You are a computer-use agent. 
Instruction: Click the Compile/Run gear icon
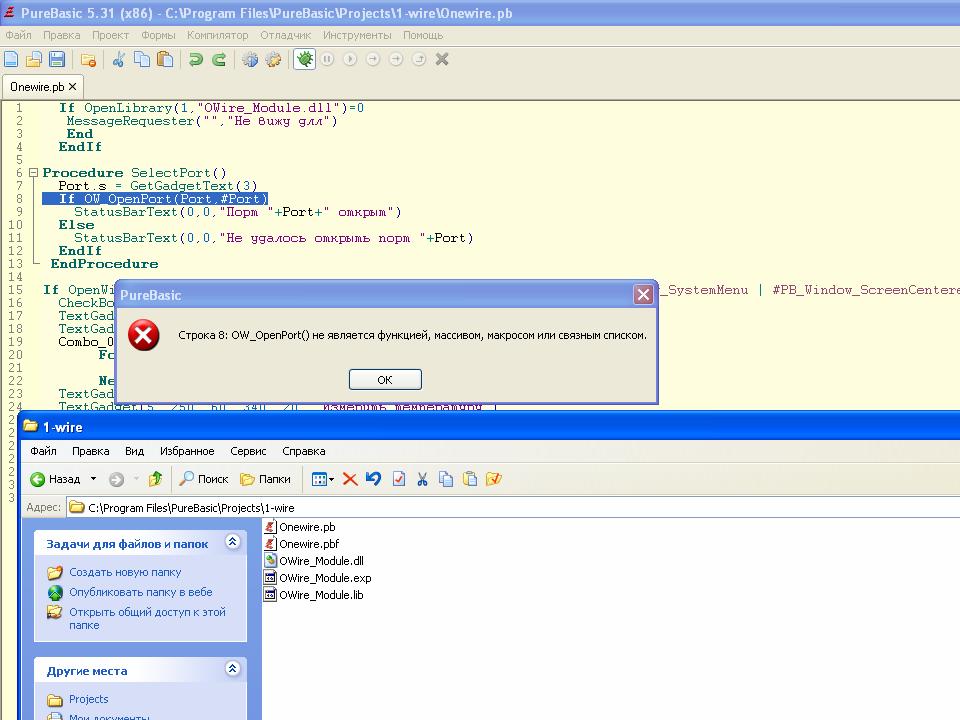click(250, 60)
